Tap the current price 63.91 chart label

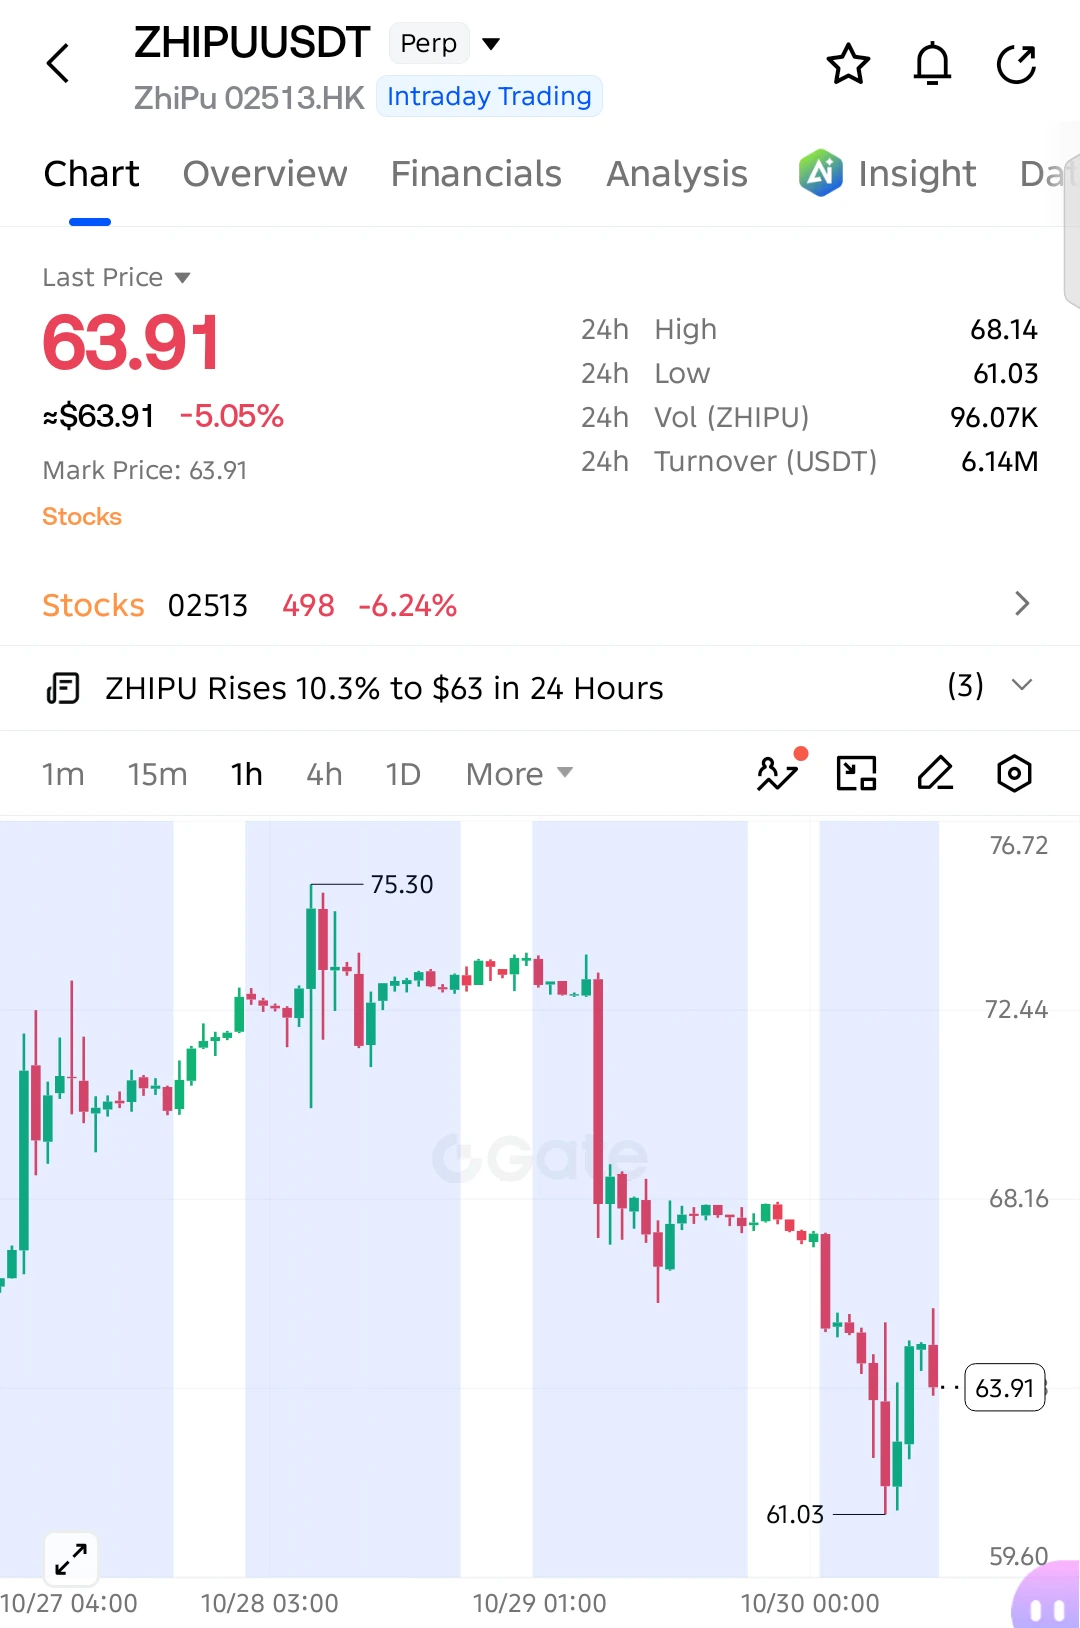point(1004,1387)
